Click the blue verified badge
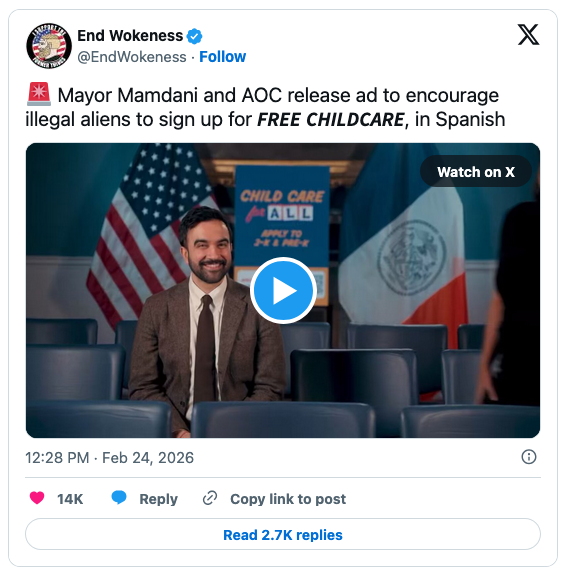Screen dimensions: 564x573 pyautogui.click(x=194, y=36)
